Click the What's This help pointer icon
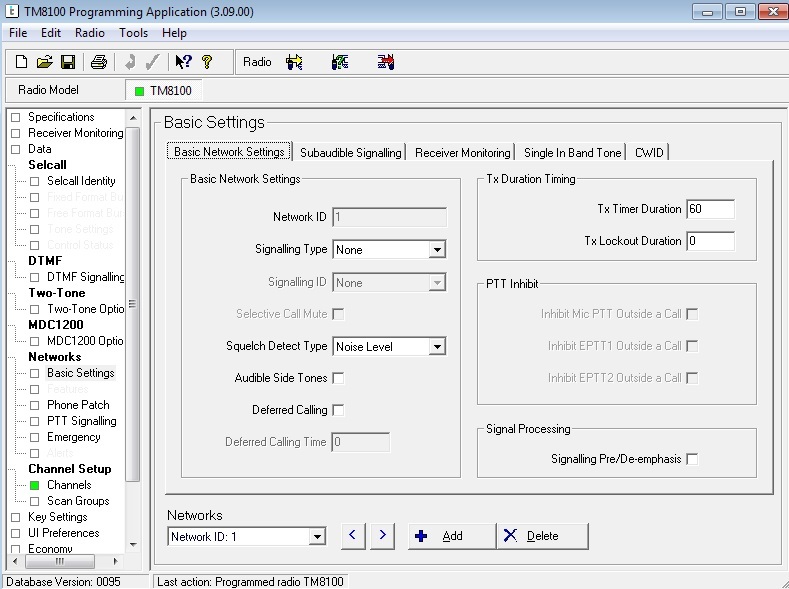 pos(183,62)
